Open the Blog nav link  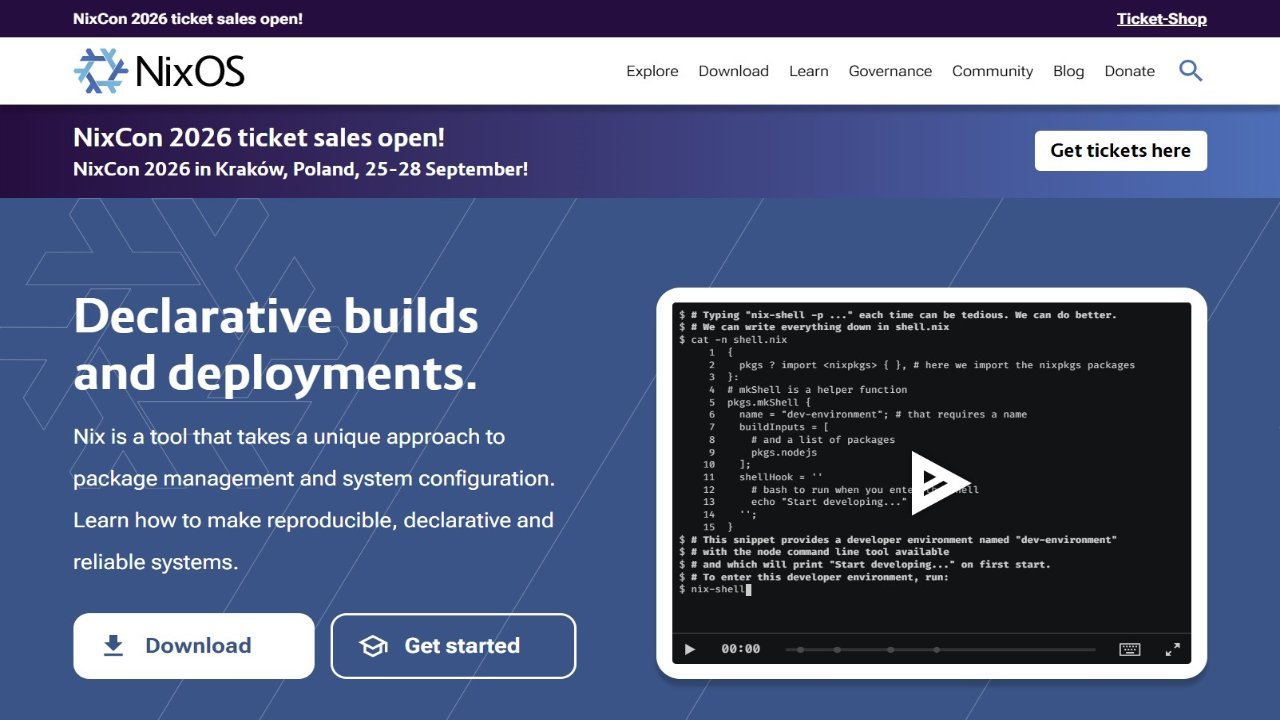coord(1068,71)
